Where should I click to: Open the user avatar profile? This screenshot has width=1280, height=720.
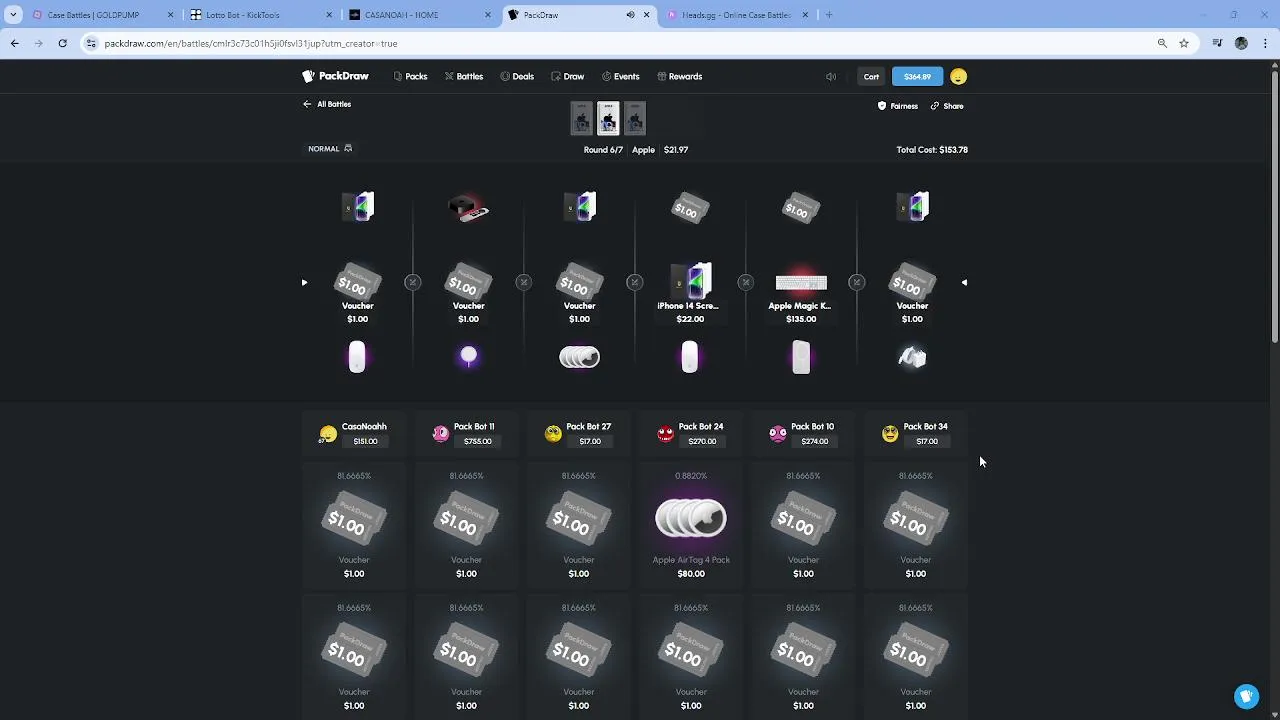958,77
